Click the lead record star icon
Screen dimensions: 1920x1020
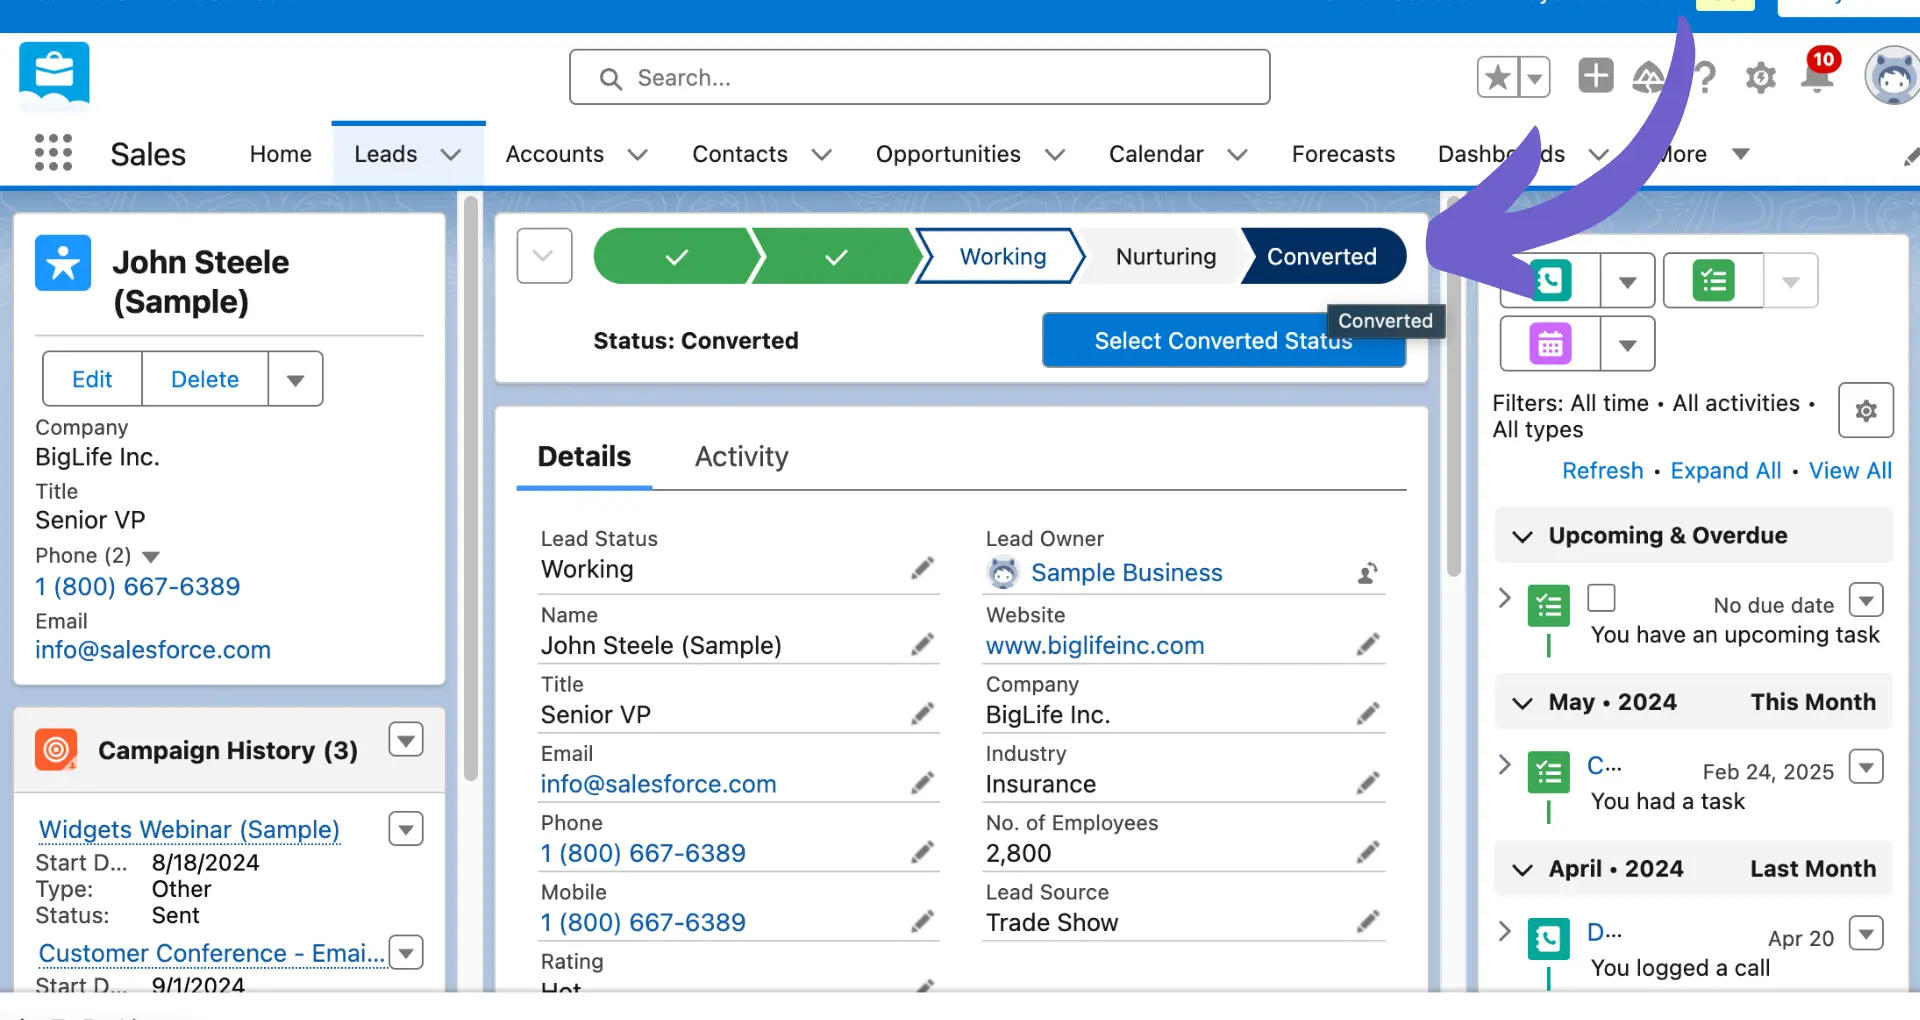click(63, 263)
